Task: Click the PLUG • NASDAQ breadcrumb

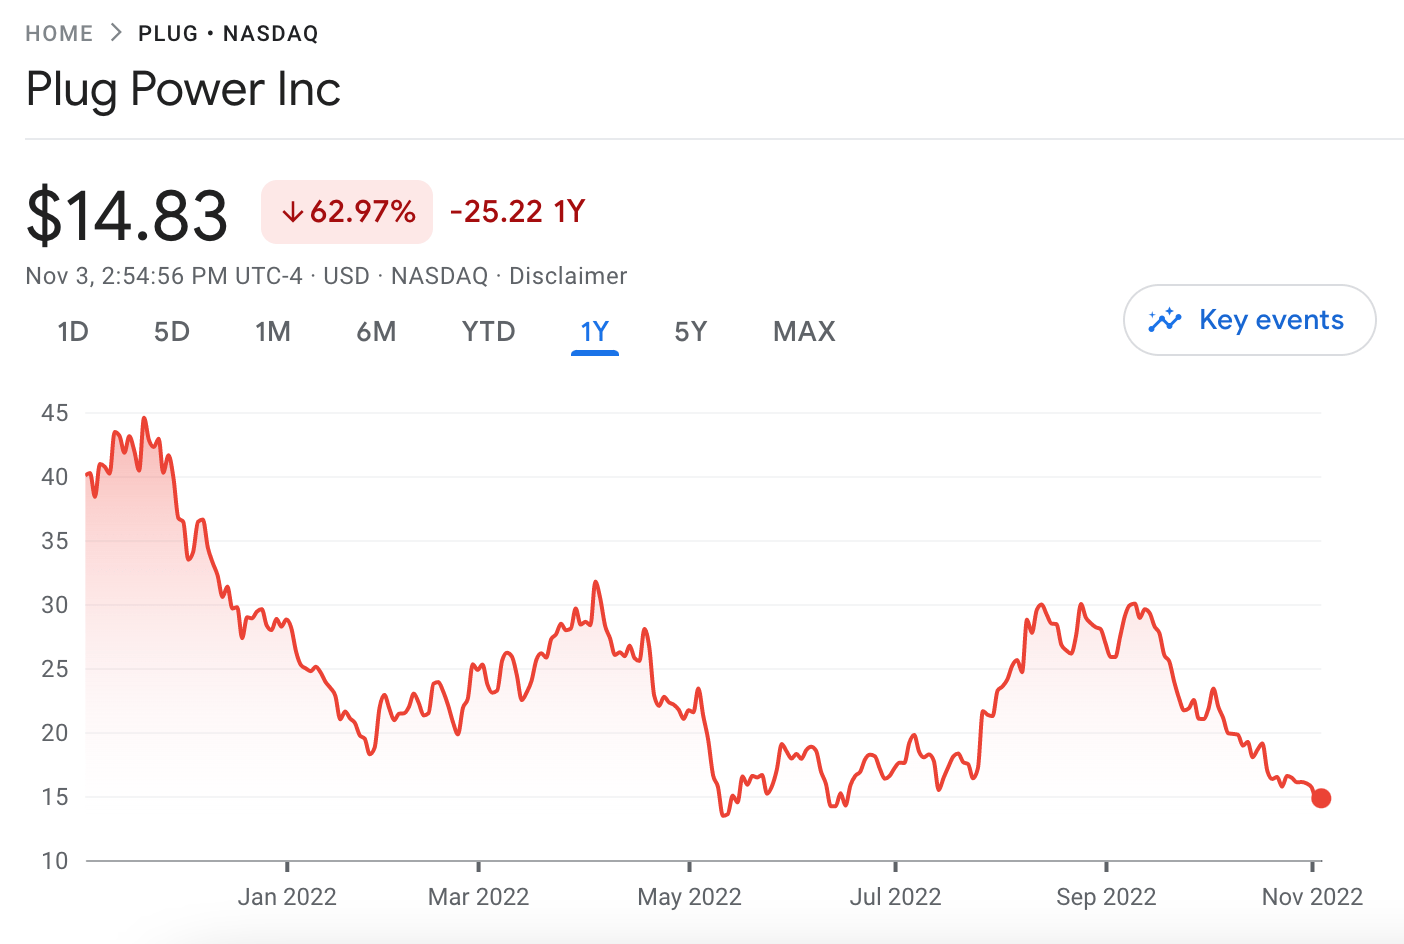Action: coord(228,34)
